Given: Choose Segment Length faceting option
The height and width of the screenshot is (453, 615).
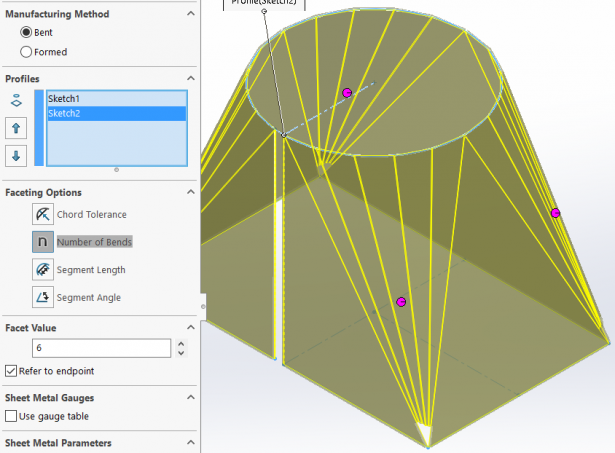Looking at the screenshot, I should 43,269.
